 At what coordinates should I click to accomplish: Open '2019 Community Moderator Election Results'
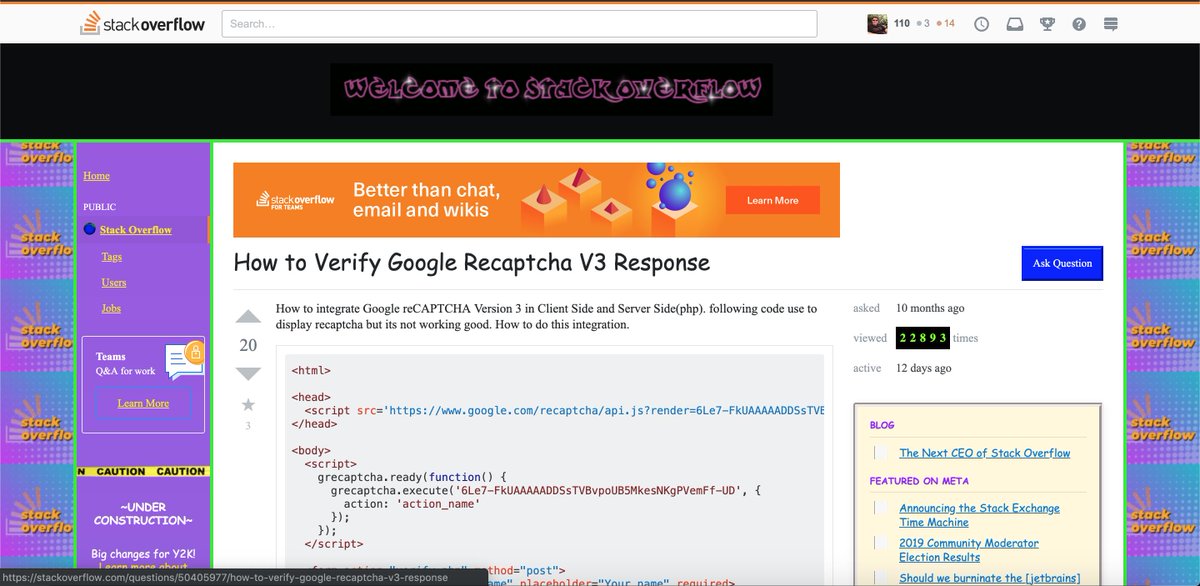[969, 550]
